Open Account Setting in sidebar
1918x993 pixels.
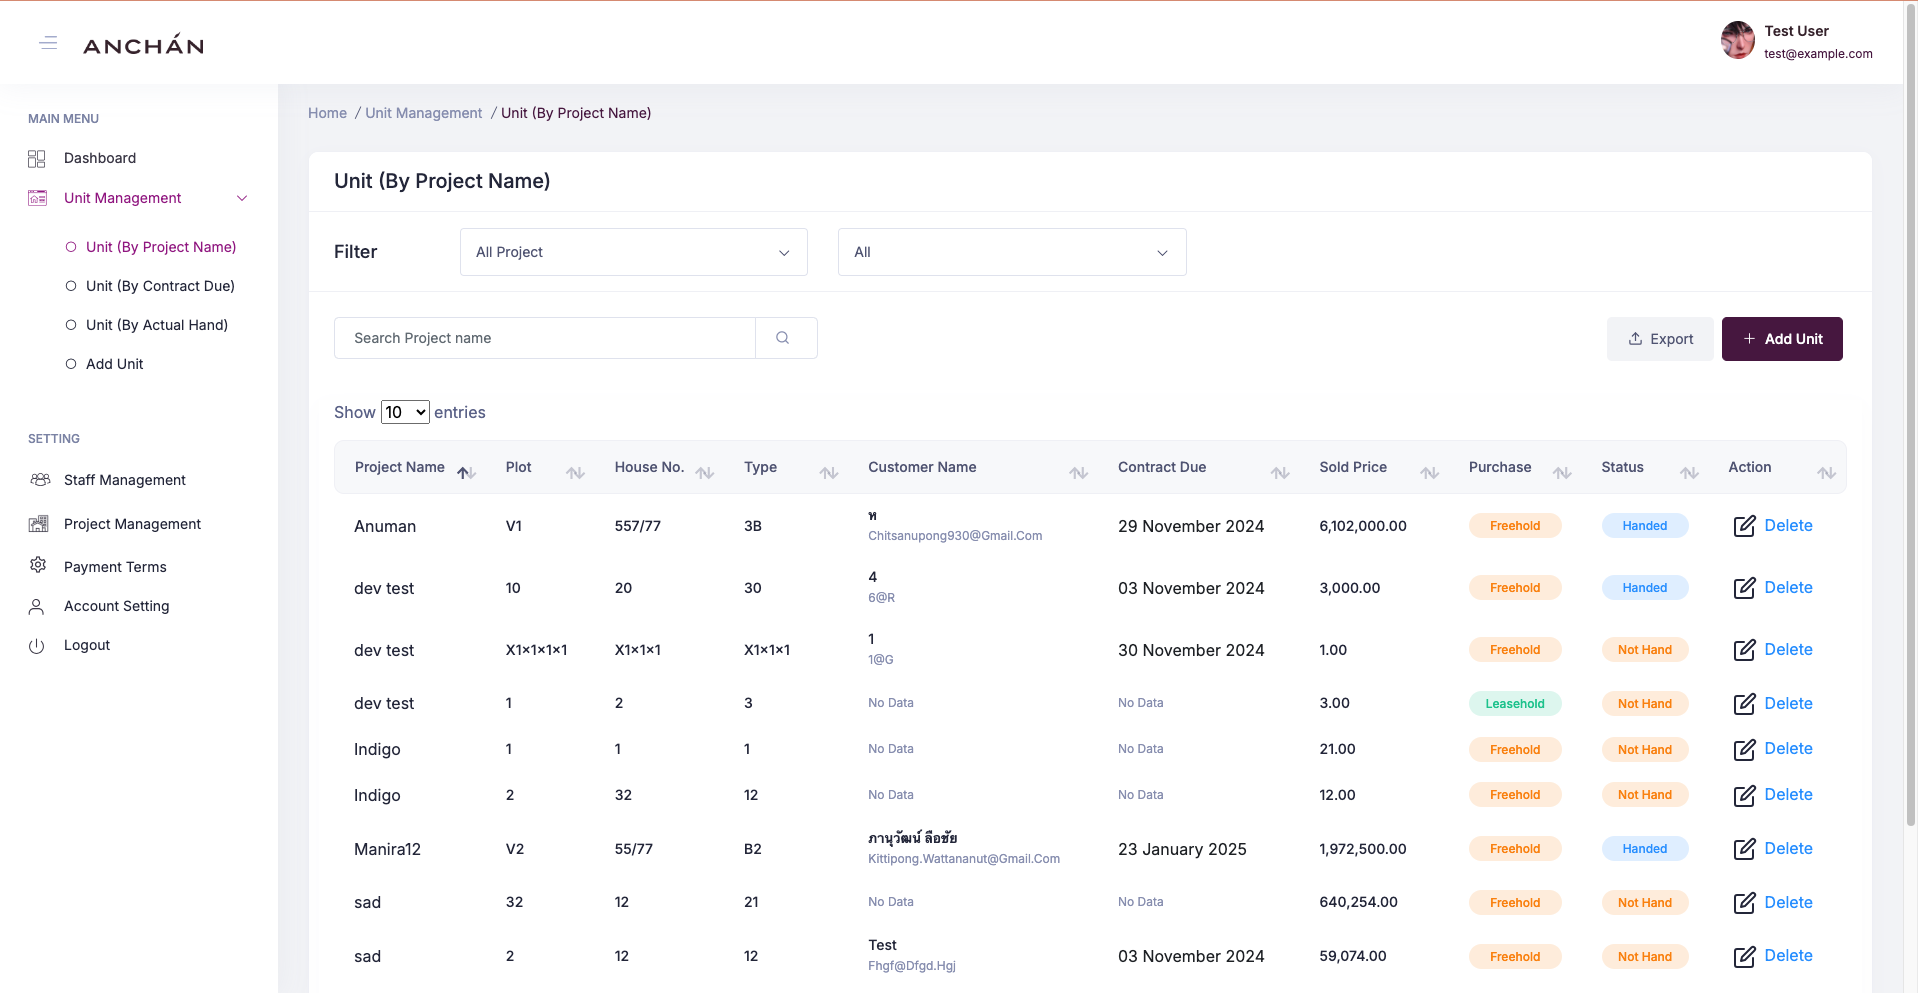click(116, 606)
